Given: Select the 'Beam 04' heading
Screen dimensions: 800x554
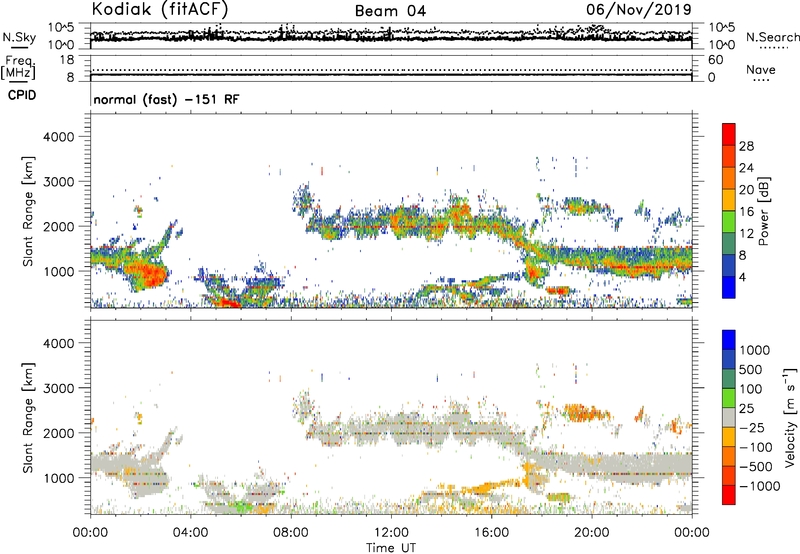Looking at the screenshot, I should tap(390, 11).
